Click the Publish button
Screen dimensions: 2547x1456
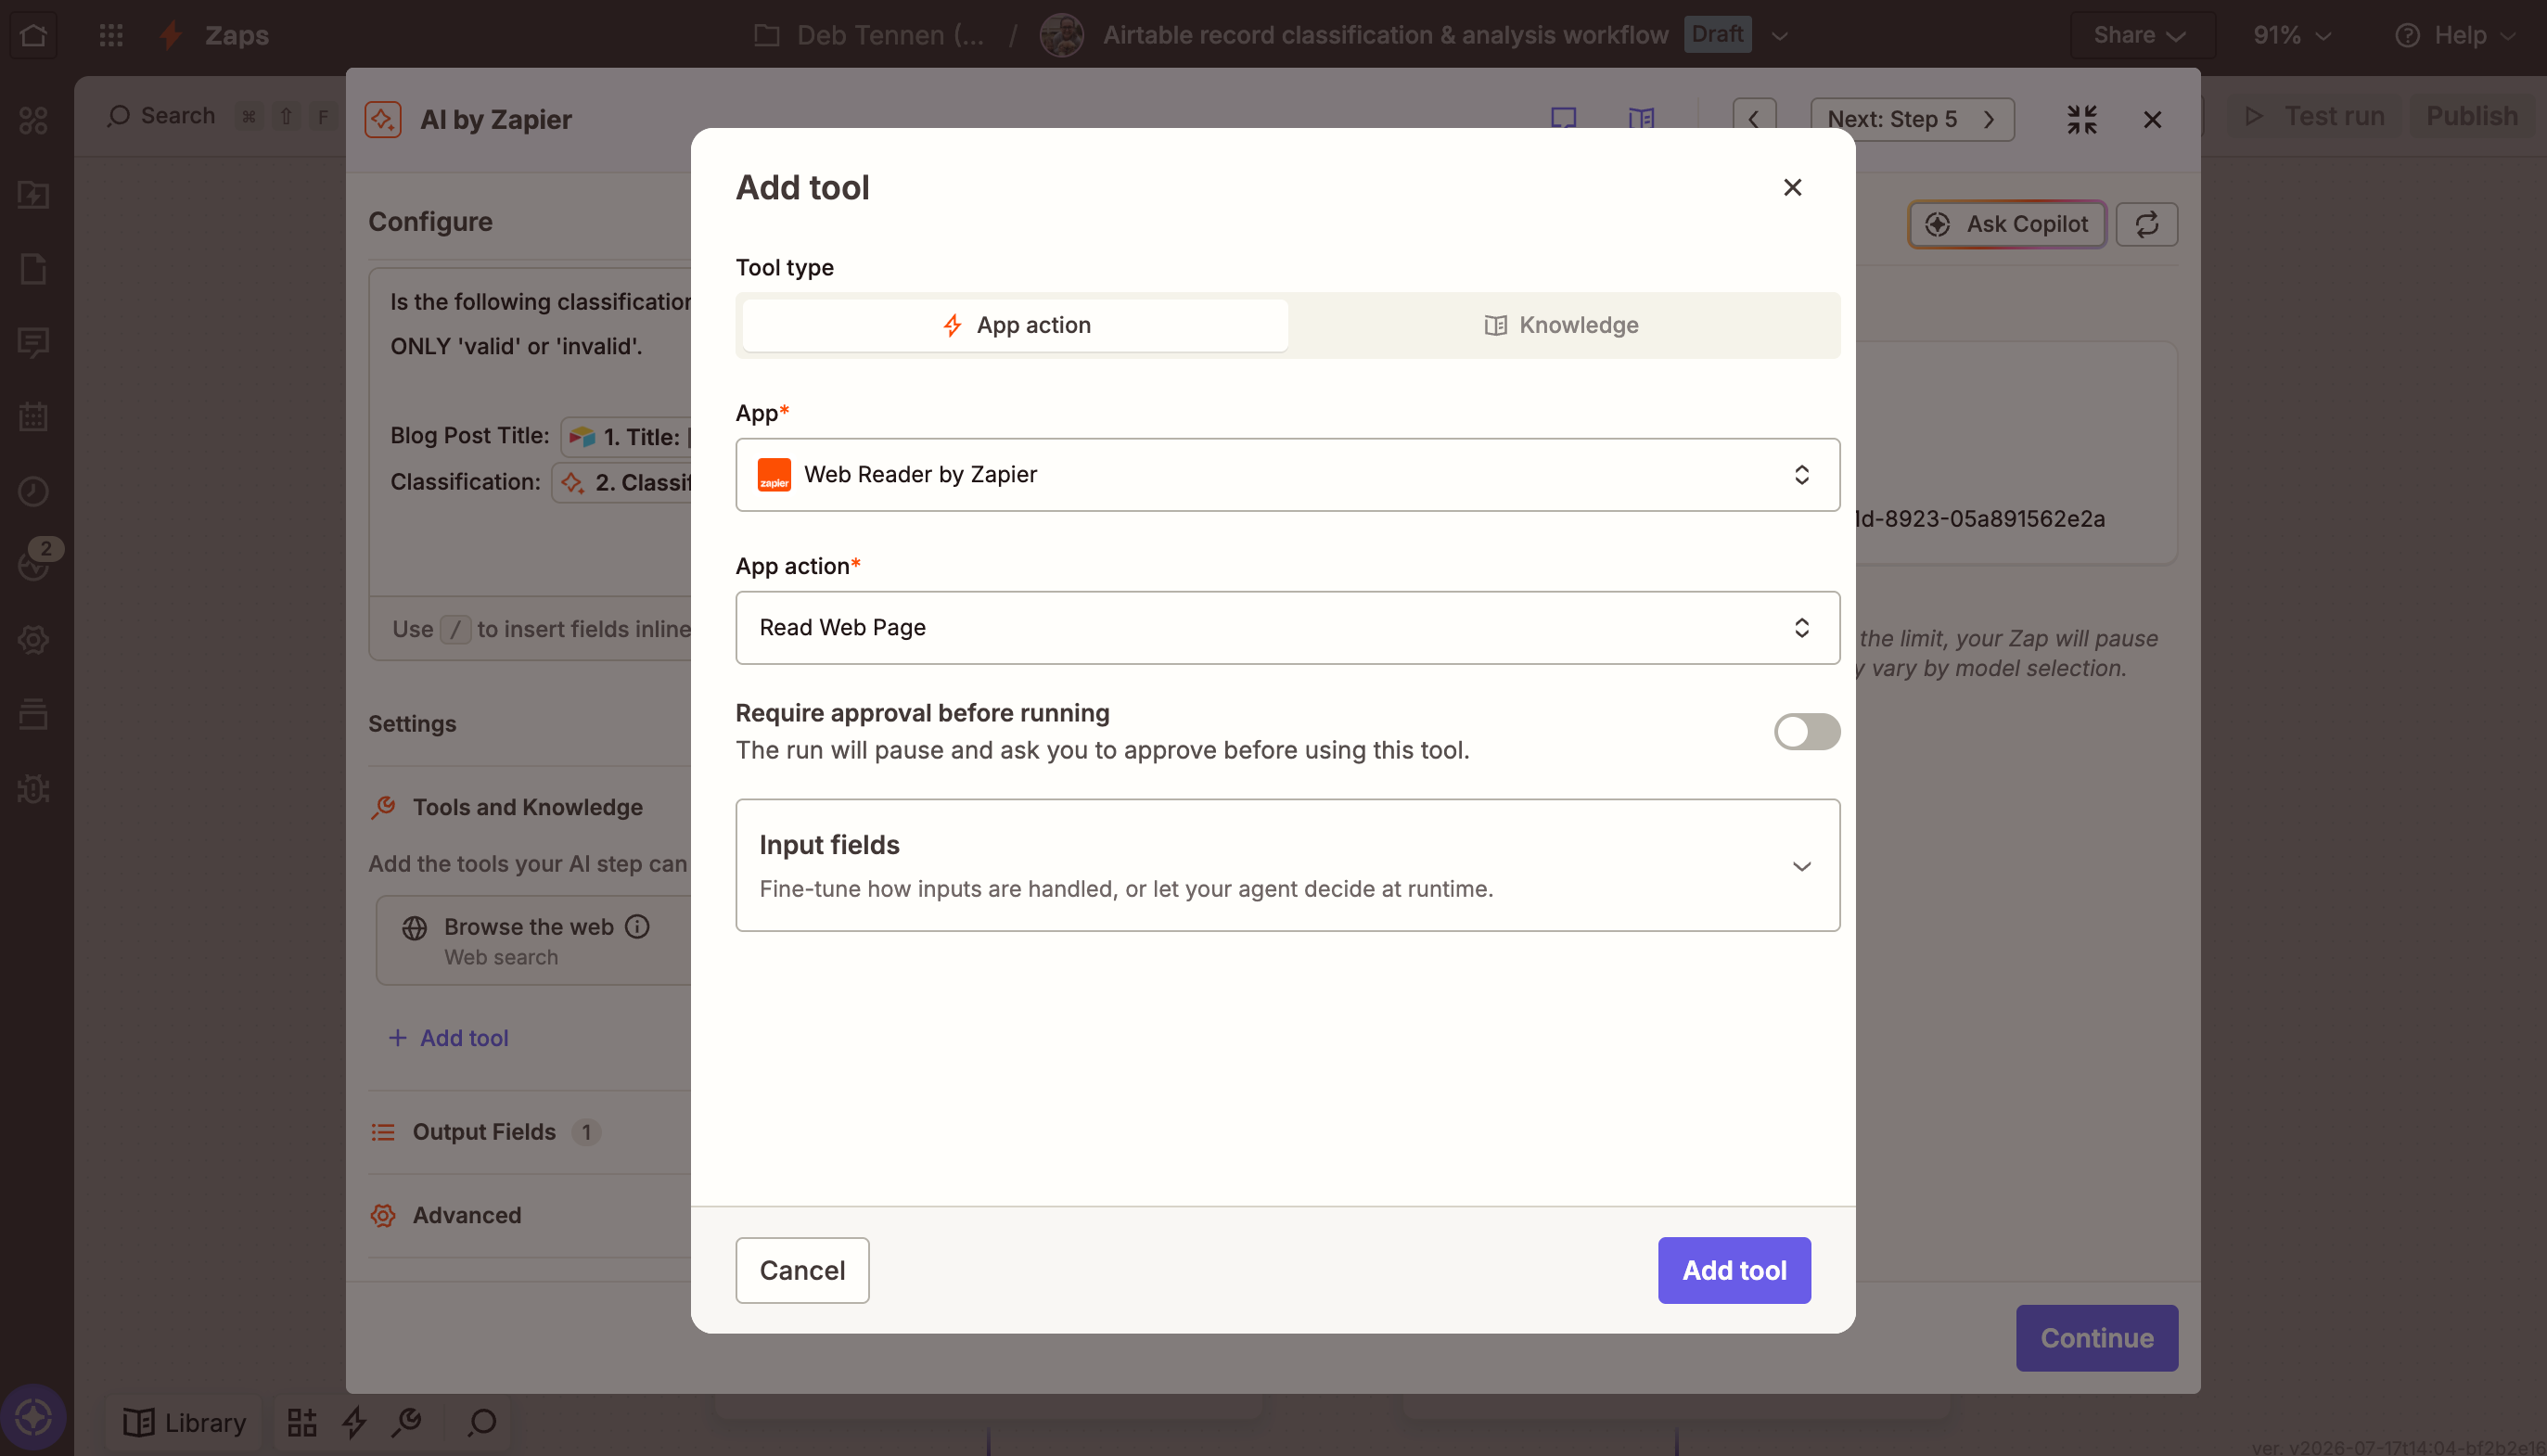2472,116
